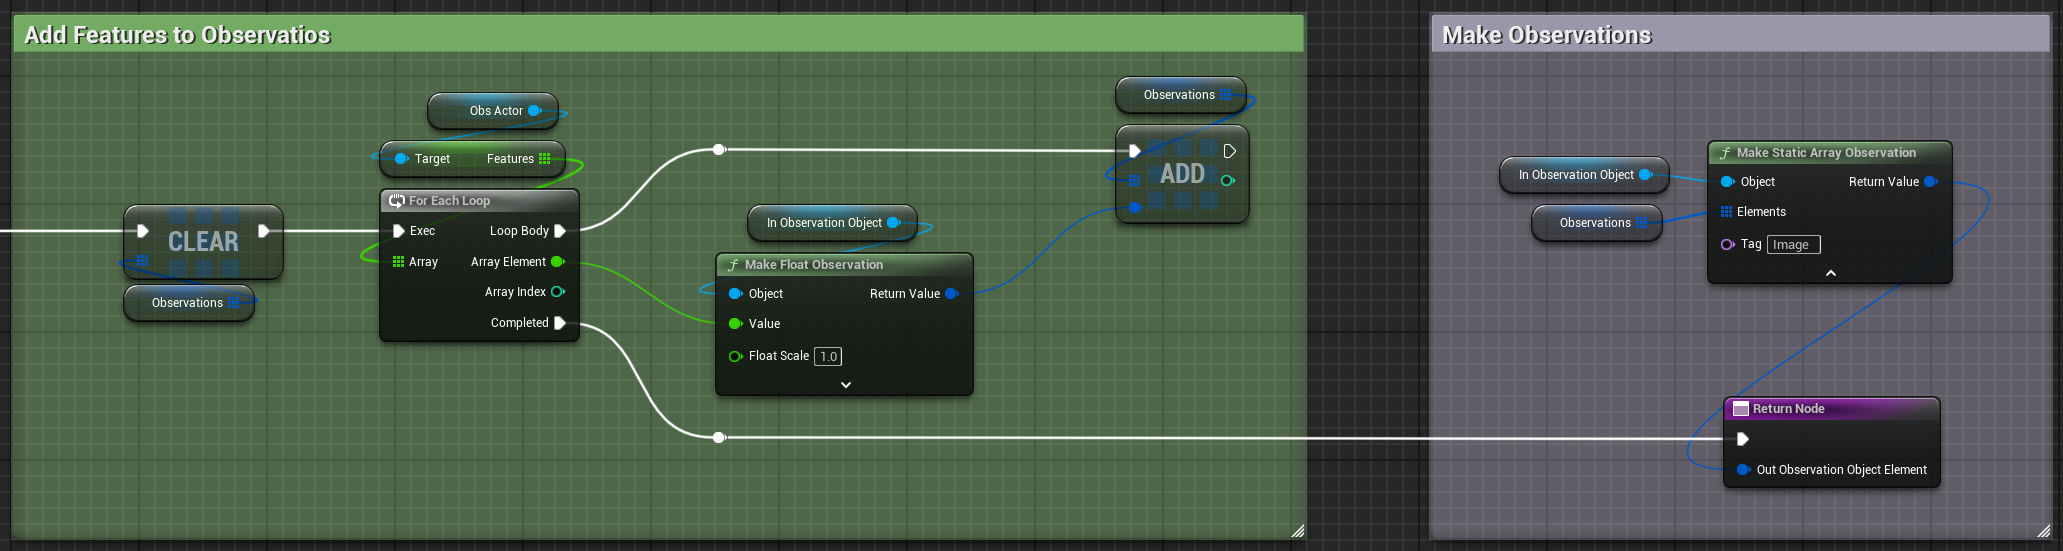Click the lower wire reroute node
Image resolution: width=2063 pixels, height=551 pixels.
[719, 437]
